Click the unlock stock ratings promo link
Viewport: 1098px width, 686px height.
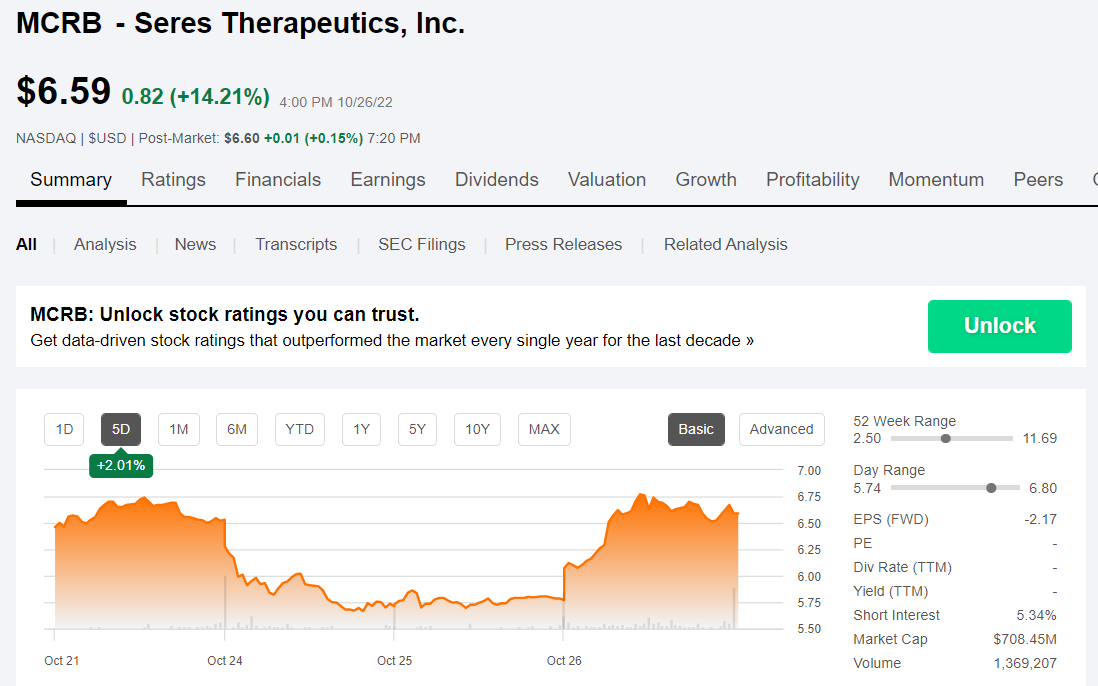click(392, 340)
